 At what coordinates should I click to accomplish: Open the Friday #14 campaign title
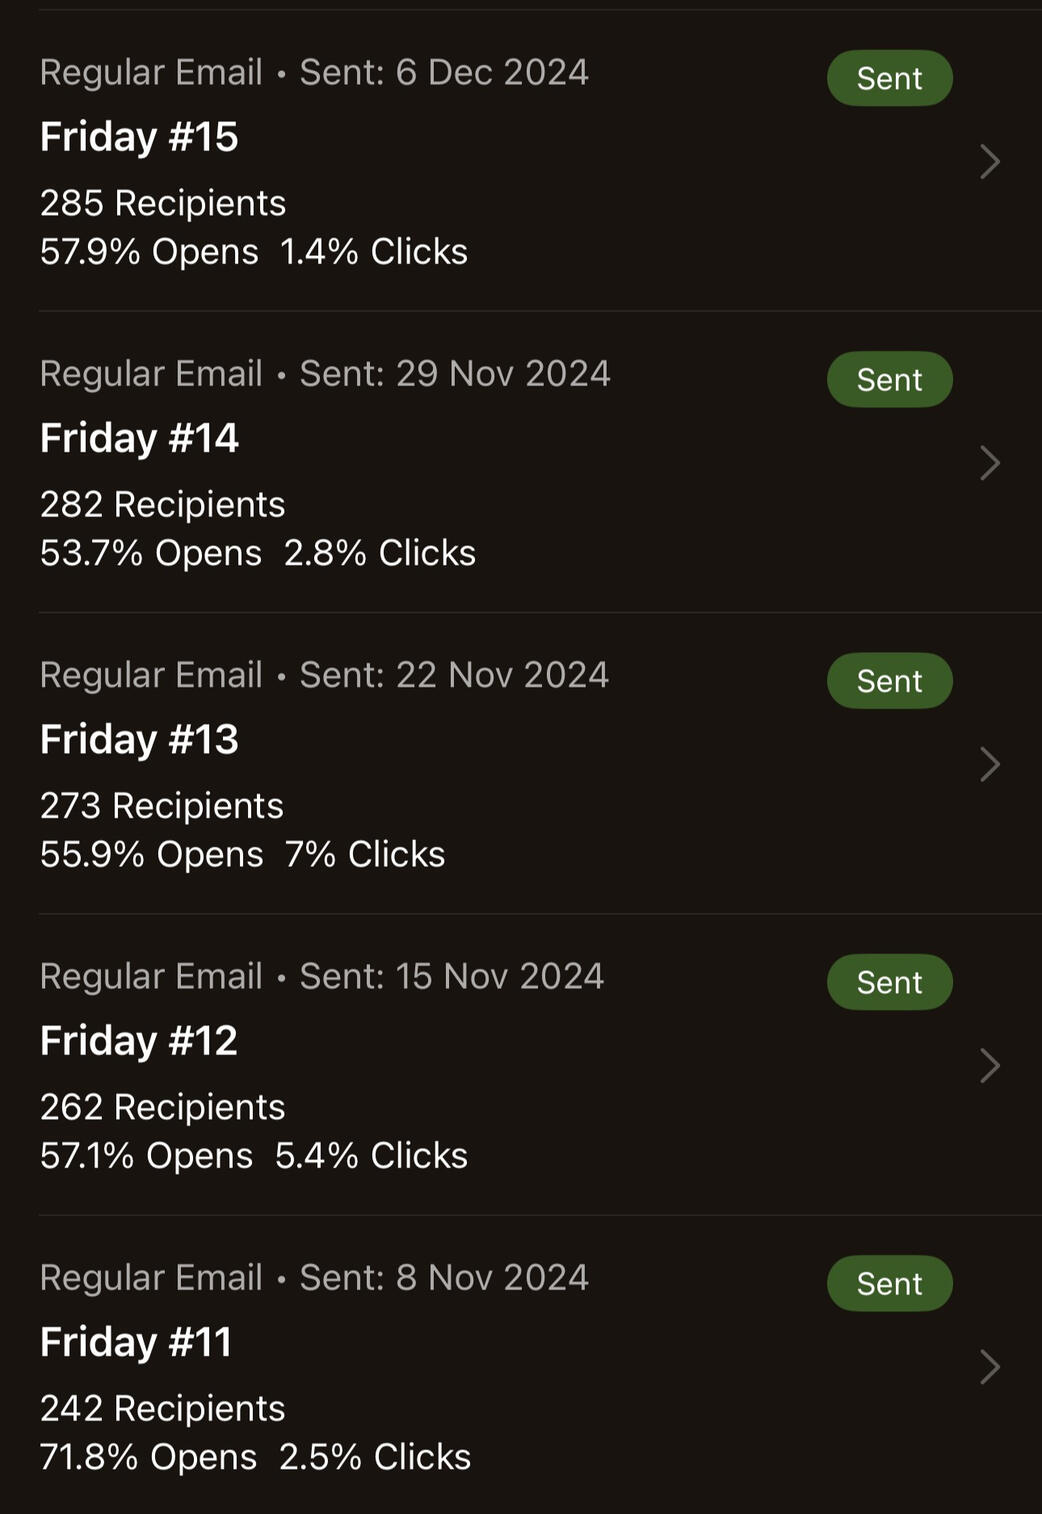[x=139, y=438]
